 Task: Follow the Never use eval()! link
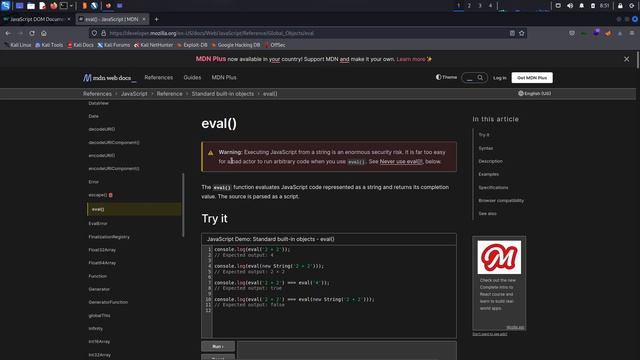[401, 162]
